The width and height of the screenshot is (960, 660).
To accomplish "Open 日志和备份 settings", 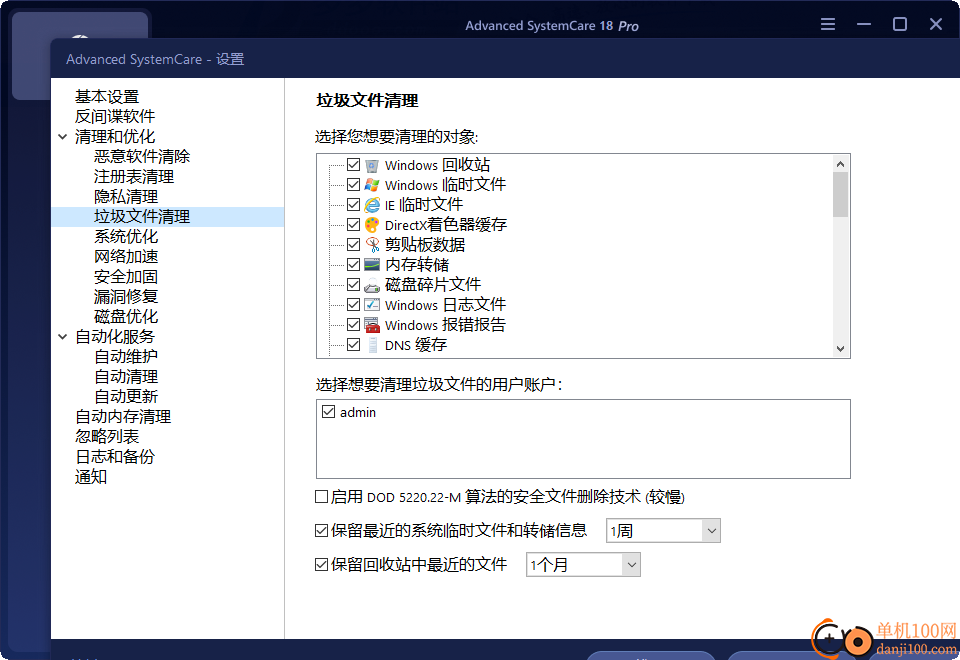I will pos(115,457).
